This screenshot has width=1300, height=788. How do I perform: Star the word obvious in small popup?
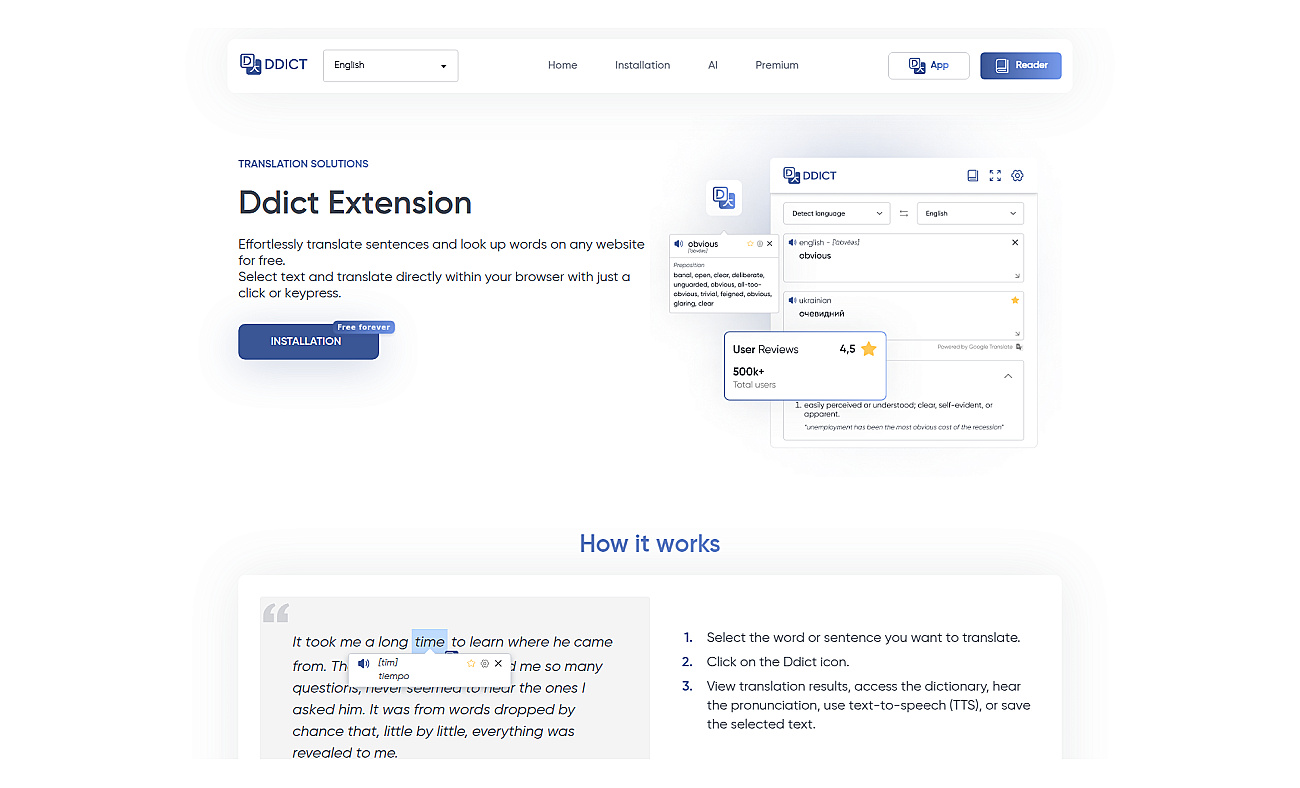750,243
